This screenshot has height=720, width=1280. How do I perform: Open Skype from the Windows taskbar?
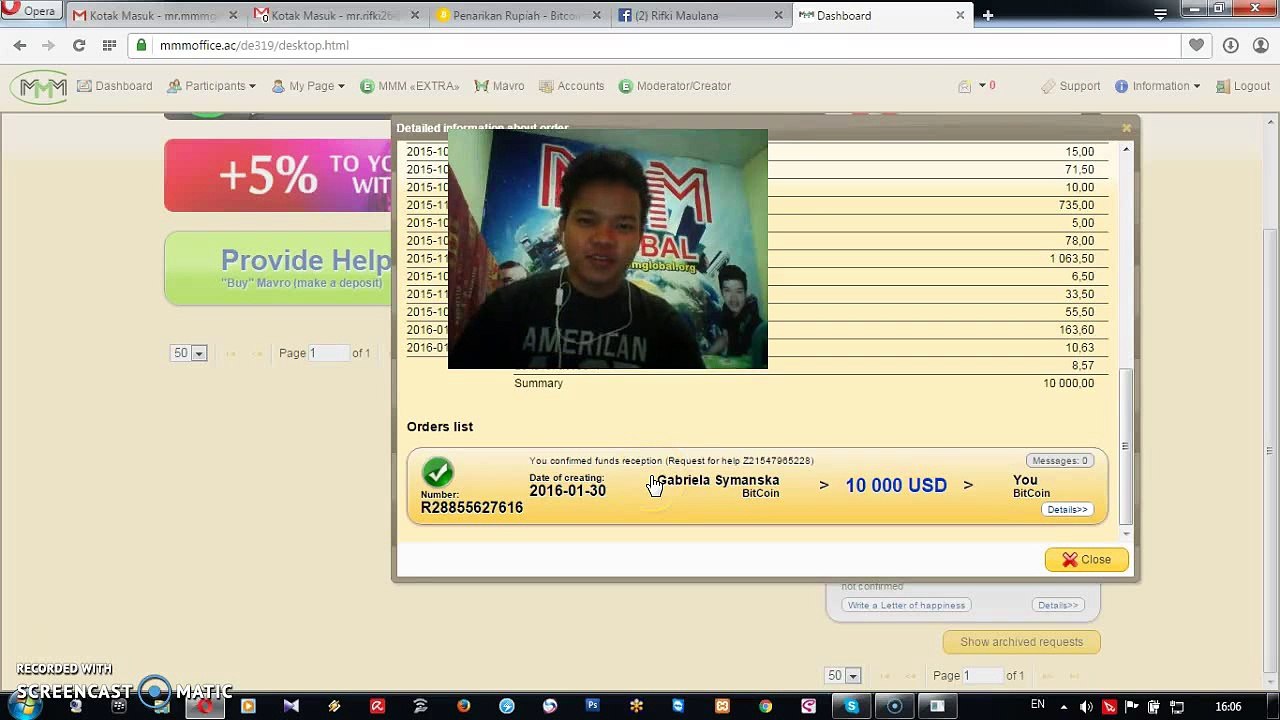[x=851, y=706]
